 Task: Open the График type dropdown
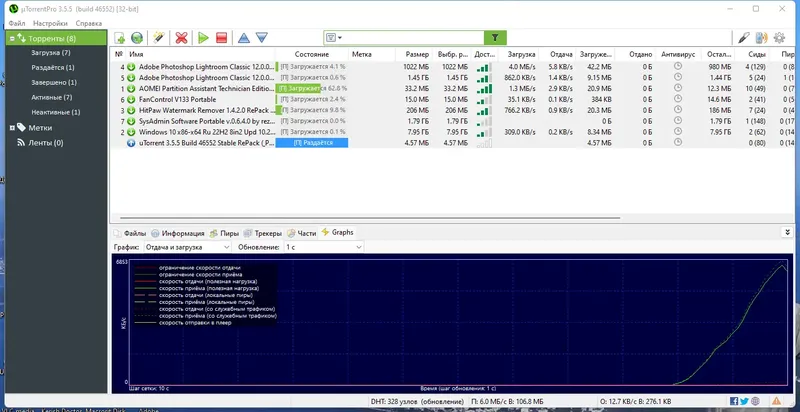pos(187,247)
